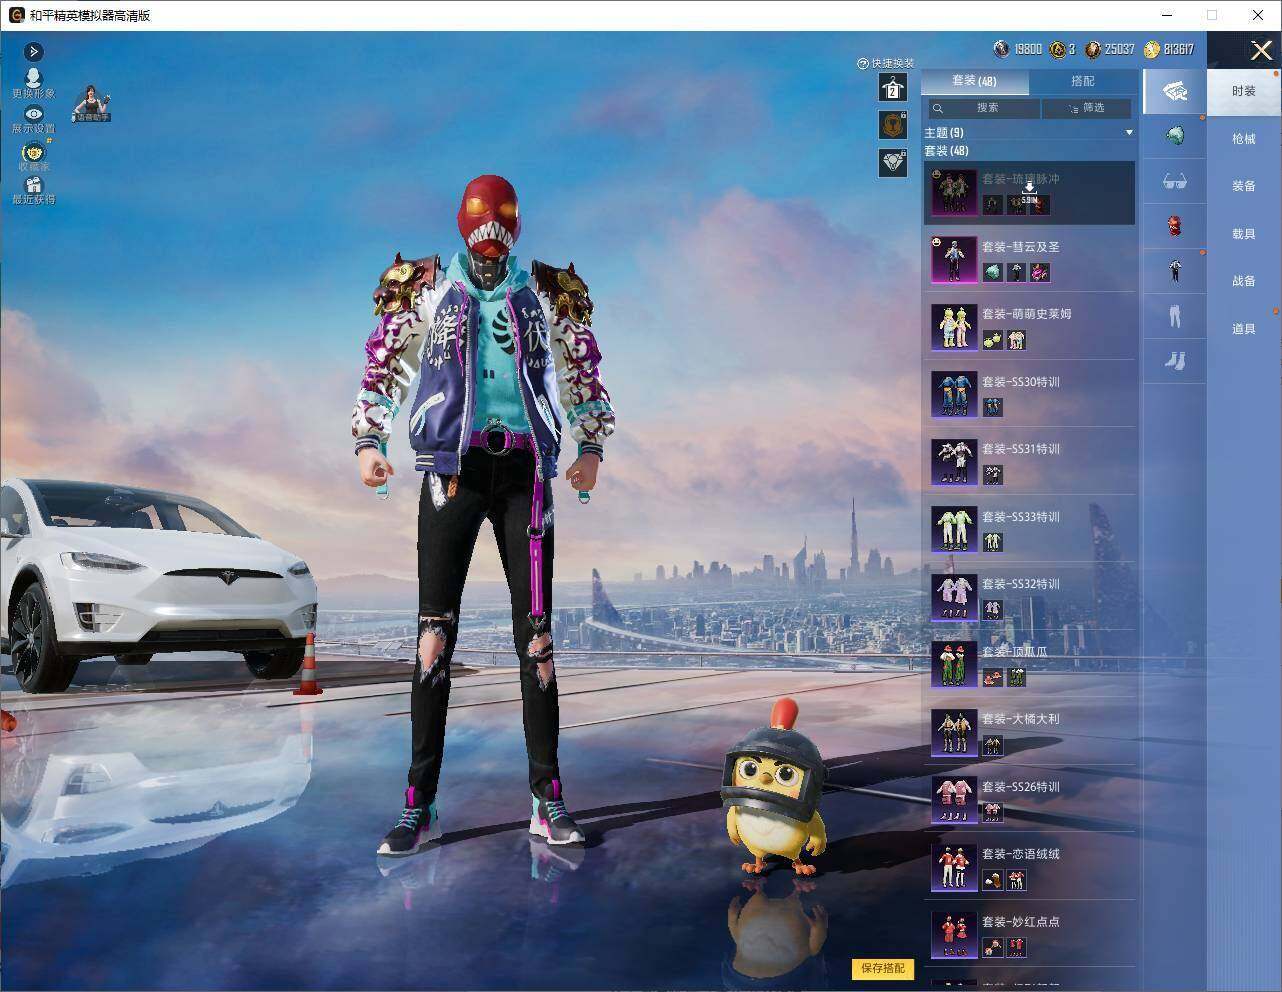Select outfit 套装-SS31特训
The image size is (1282, 992).
click(1029, 462)
